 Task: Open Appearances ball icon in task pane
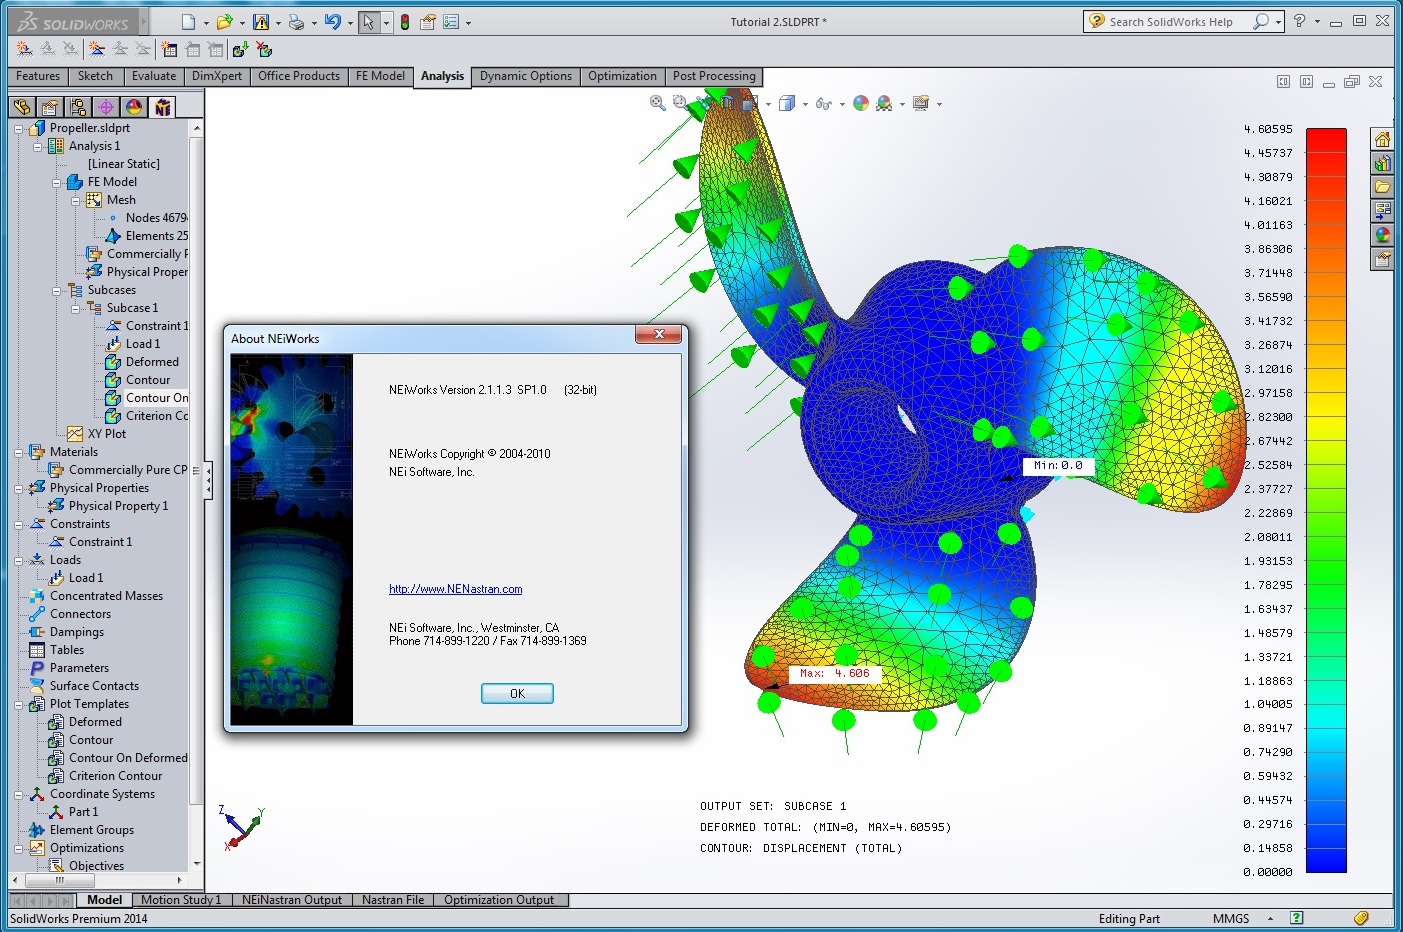[1382, 235]
